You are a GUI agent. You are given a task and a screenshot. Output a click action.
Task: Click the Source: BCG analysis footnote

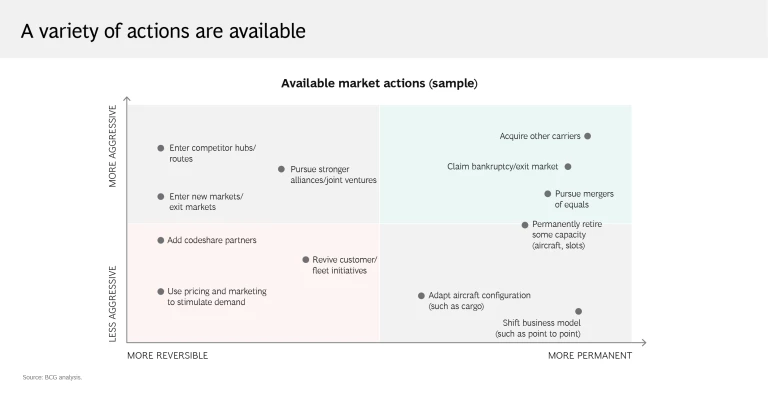click(52, 377)
